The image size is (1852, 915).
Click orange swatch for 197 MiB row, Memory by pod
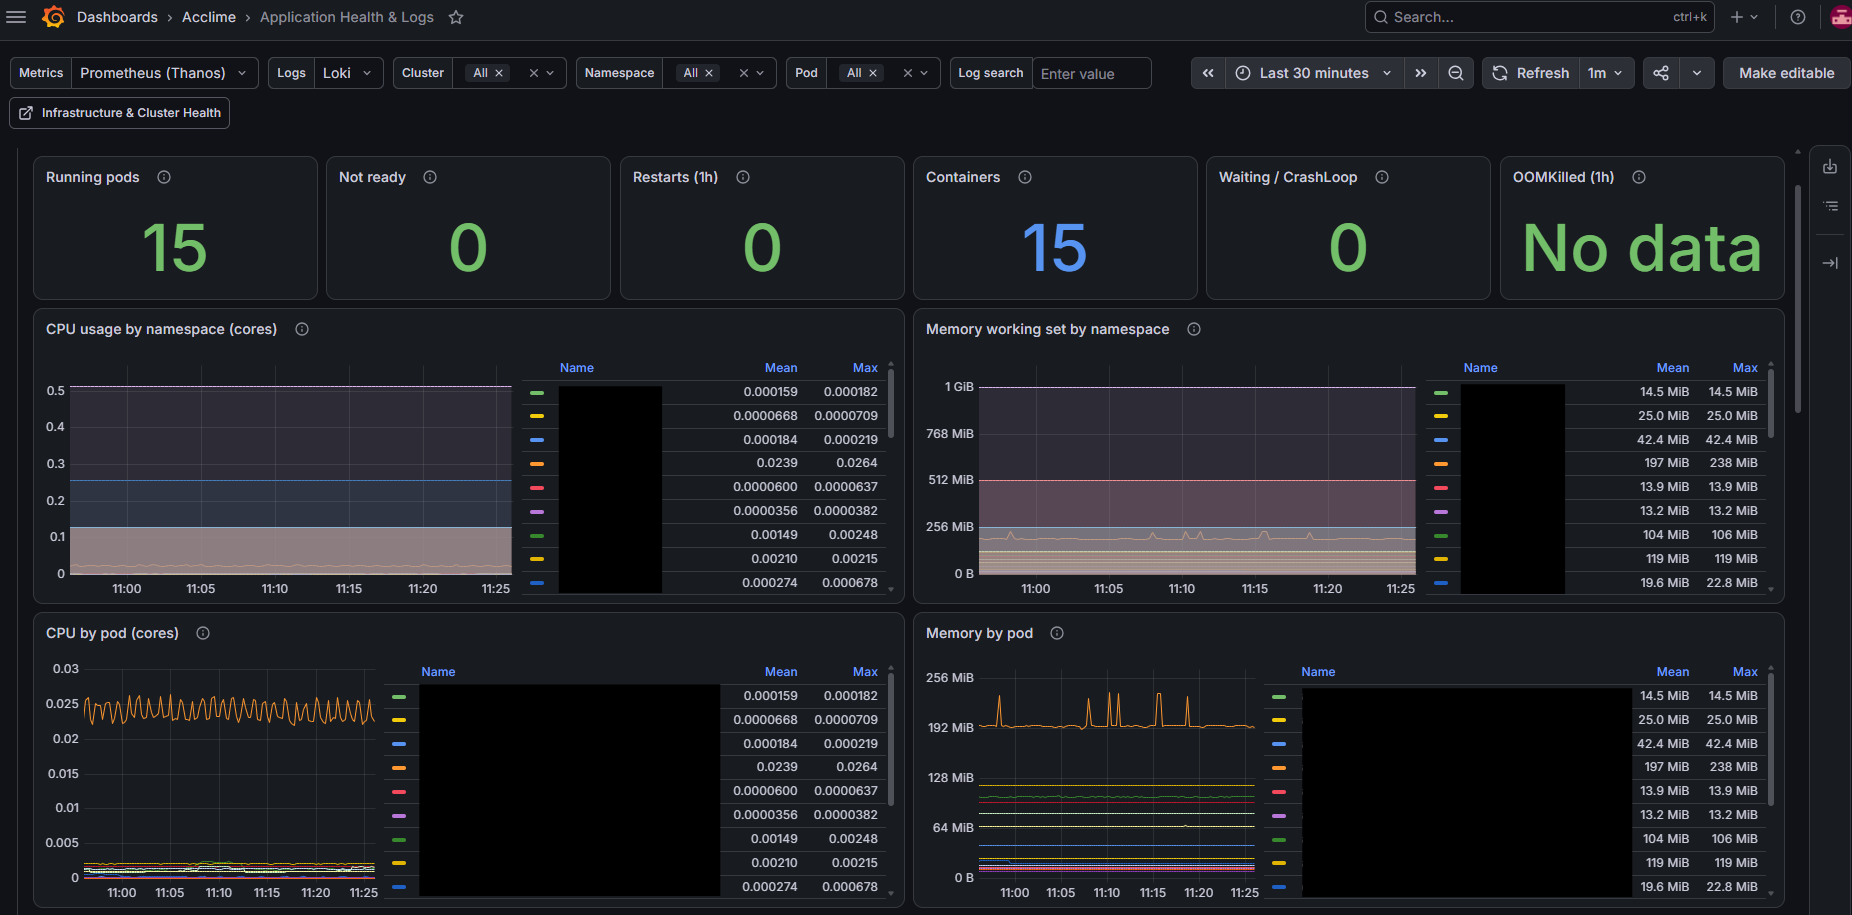pos(1279,768)
